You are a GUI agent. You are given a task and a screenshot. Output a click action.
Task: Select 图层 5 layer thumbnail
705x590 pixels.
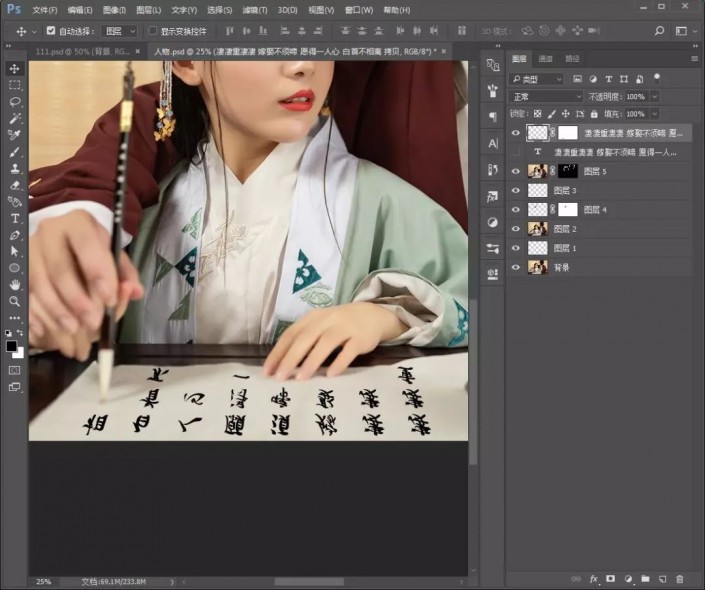pos(537,171)
